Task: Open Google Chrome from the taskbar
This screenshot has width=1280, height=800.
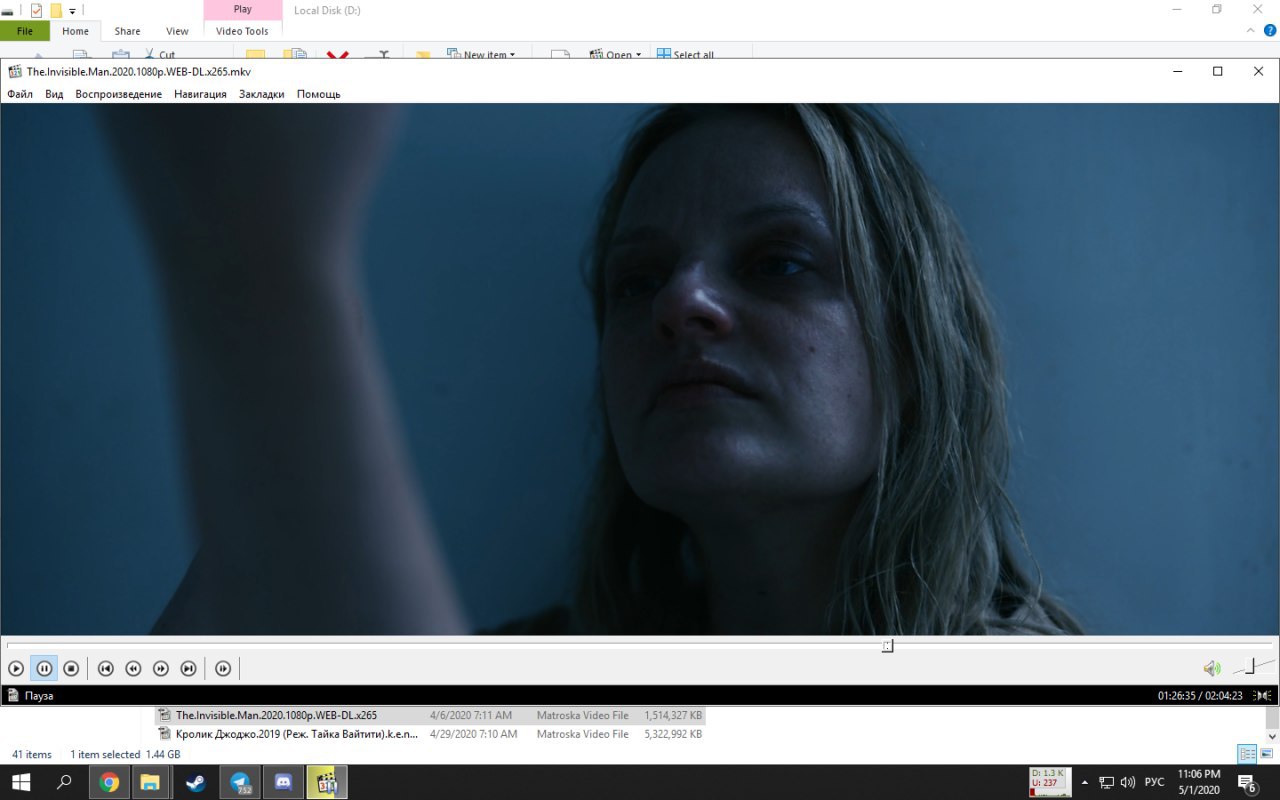Action: coord(109,782)
